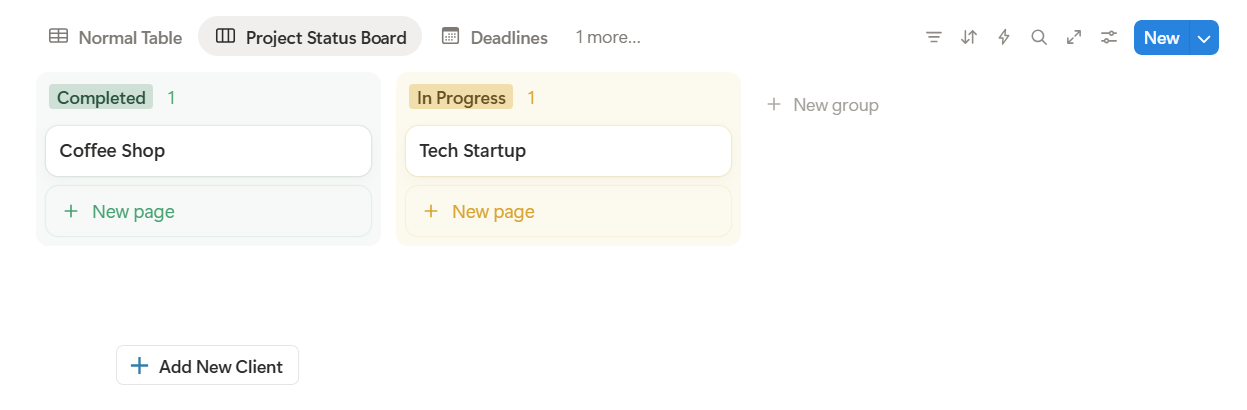
Task: Click the green Completed status tag
Action: (x=101, y=98)
